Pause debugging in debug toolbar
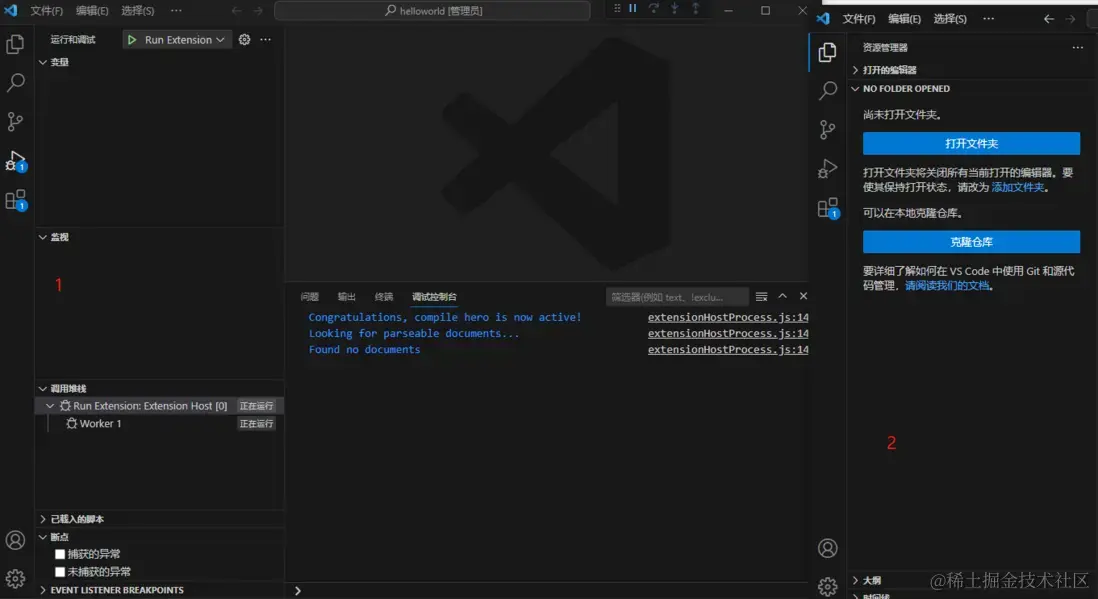1098x599 pixels. pos(632,8)
